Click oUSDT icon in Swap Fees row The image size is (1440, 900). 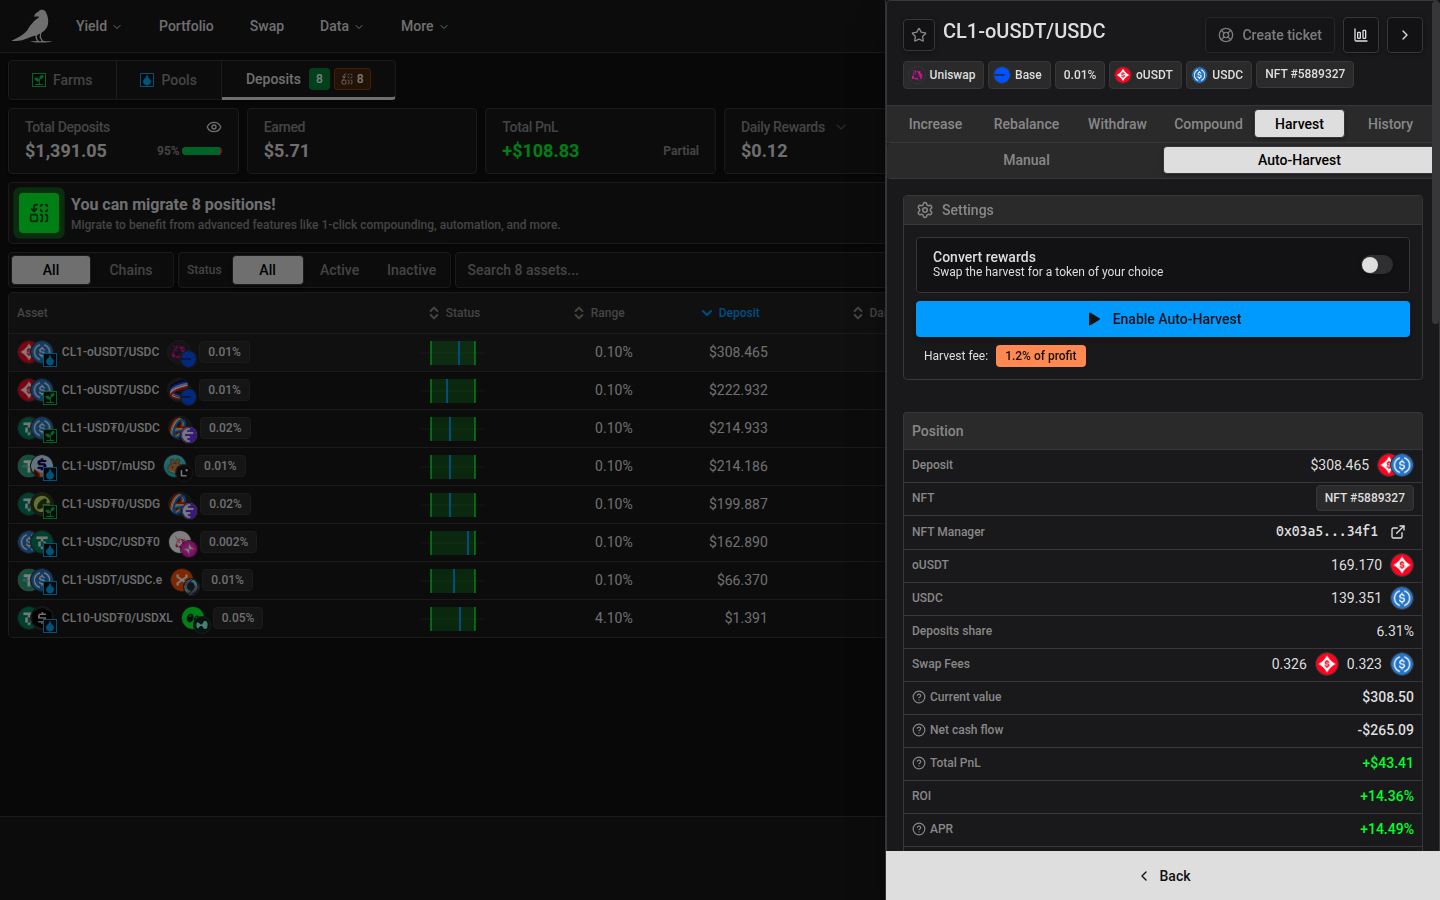[x=1327, y=664]
